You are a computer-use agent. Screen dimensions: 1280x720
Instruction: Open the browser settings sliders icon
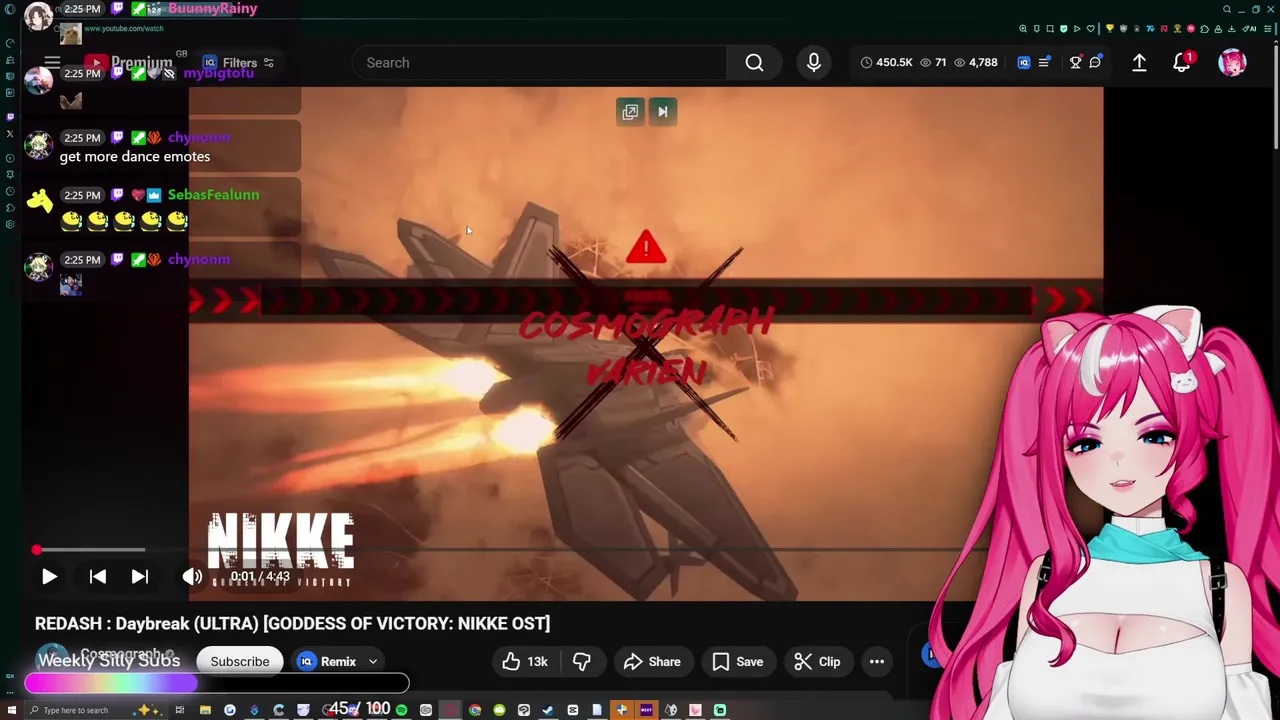coord(1267,29)
